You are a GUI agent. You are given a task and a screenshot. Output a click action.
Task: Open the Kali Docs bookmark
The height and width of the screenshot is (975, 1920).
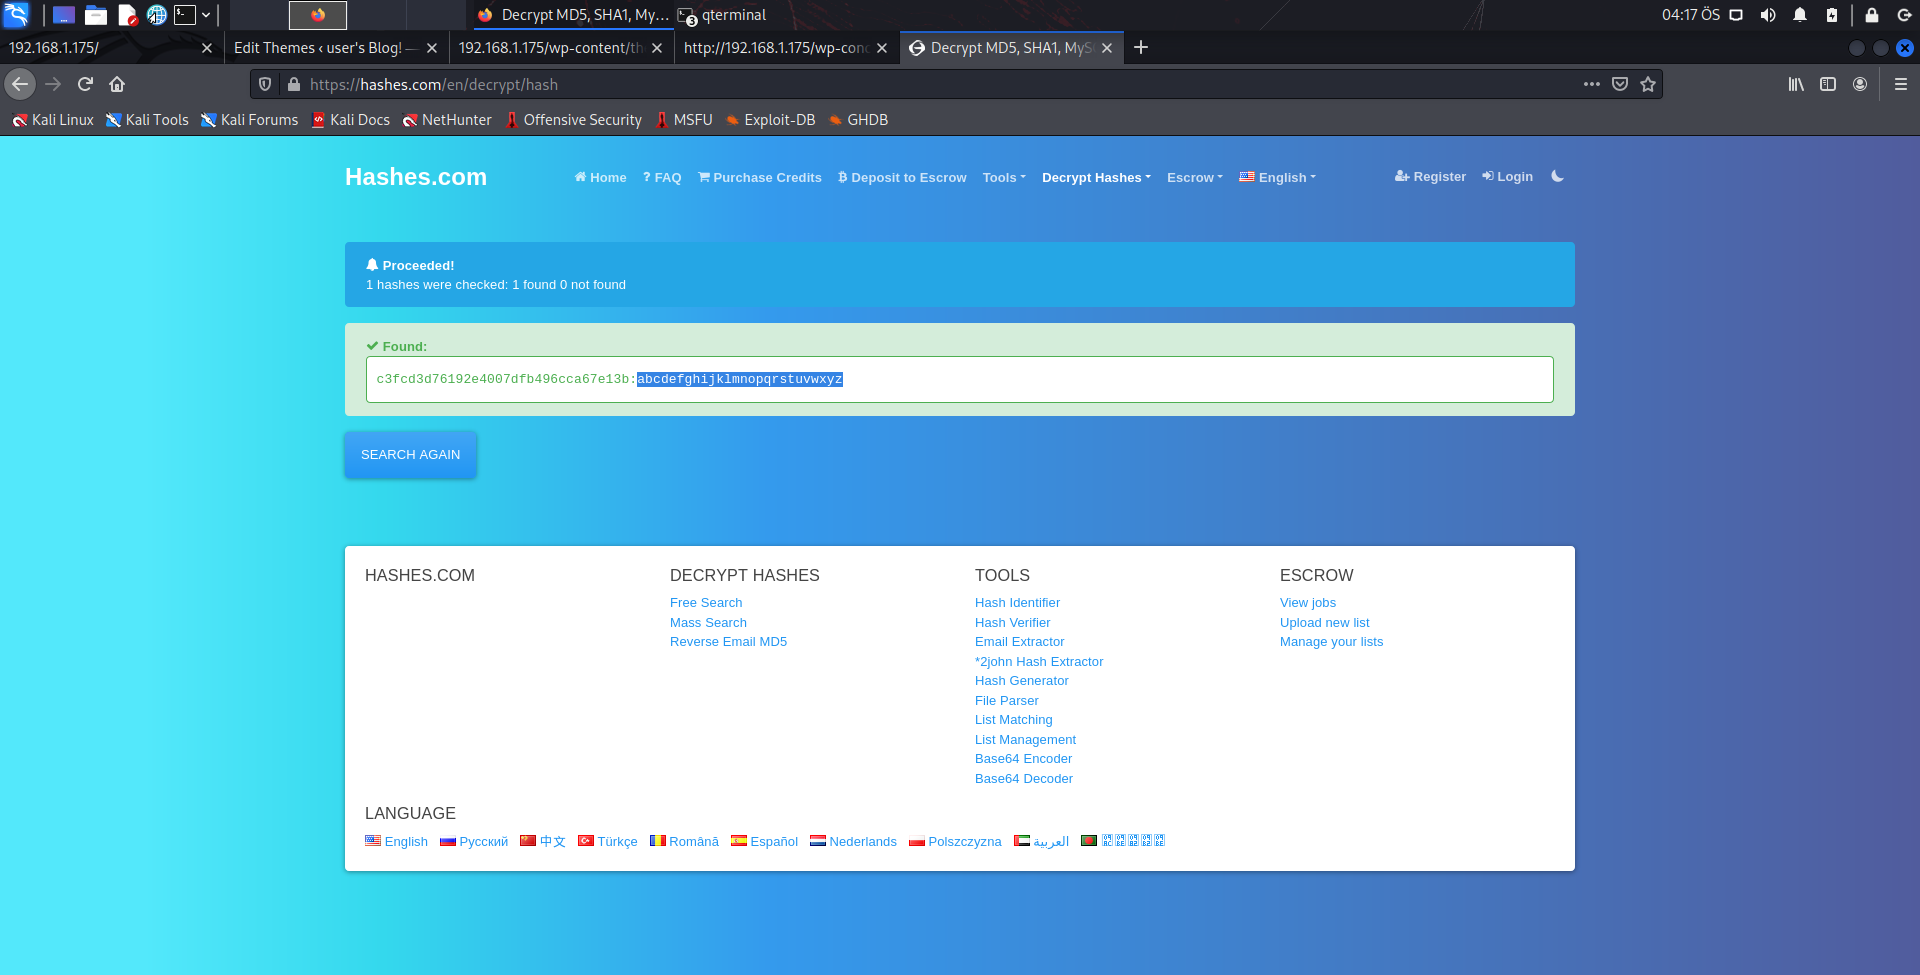pos(350,120)
